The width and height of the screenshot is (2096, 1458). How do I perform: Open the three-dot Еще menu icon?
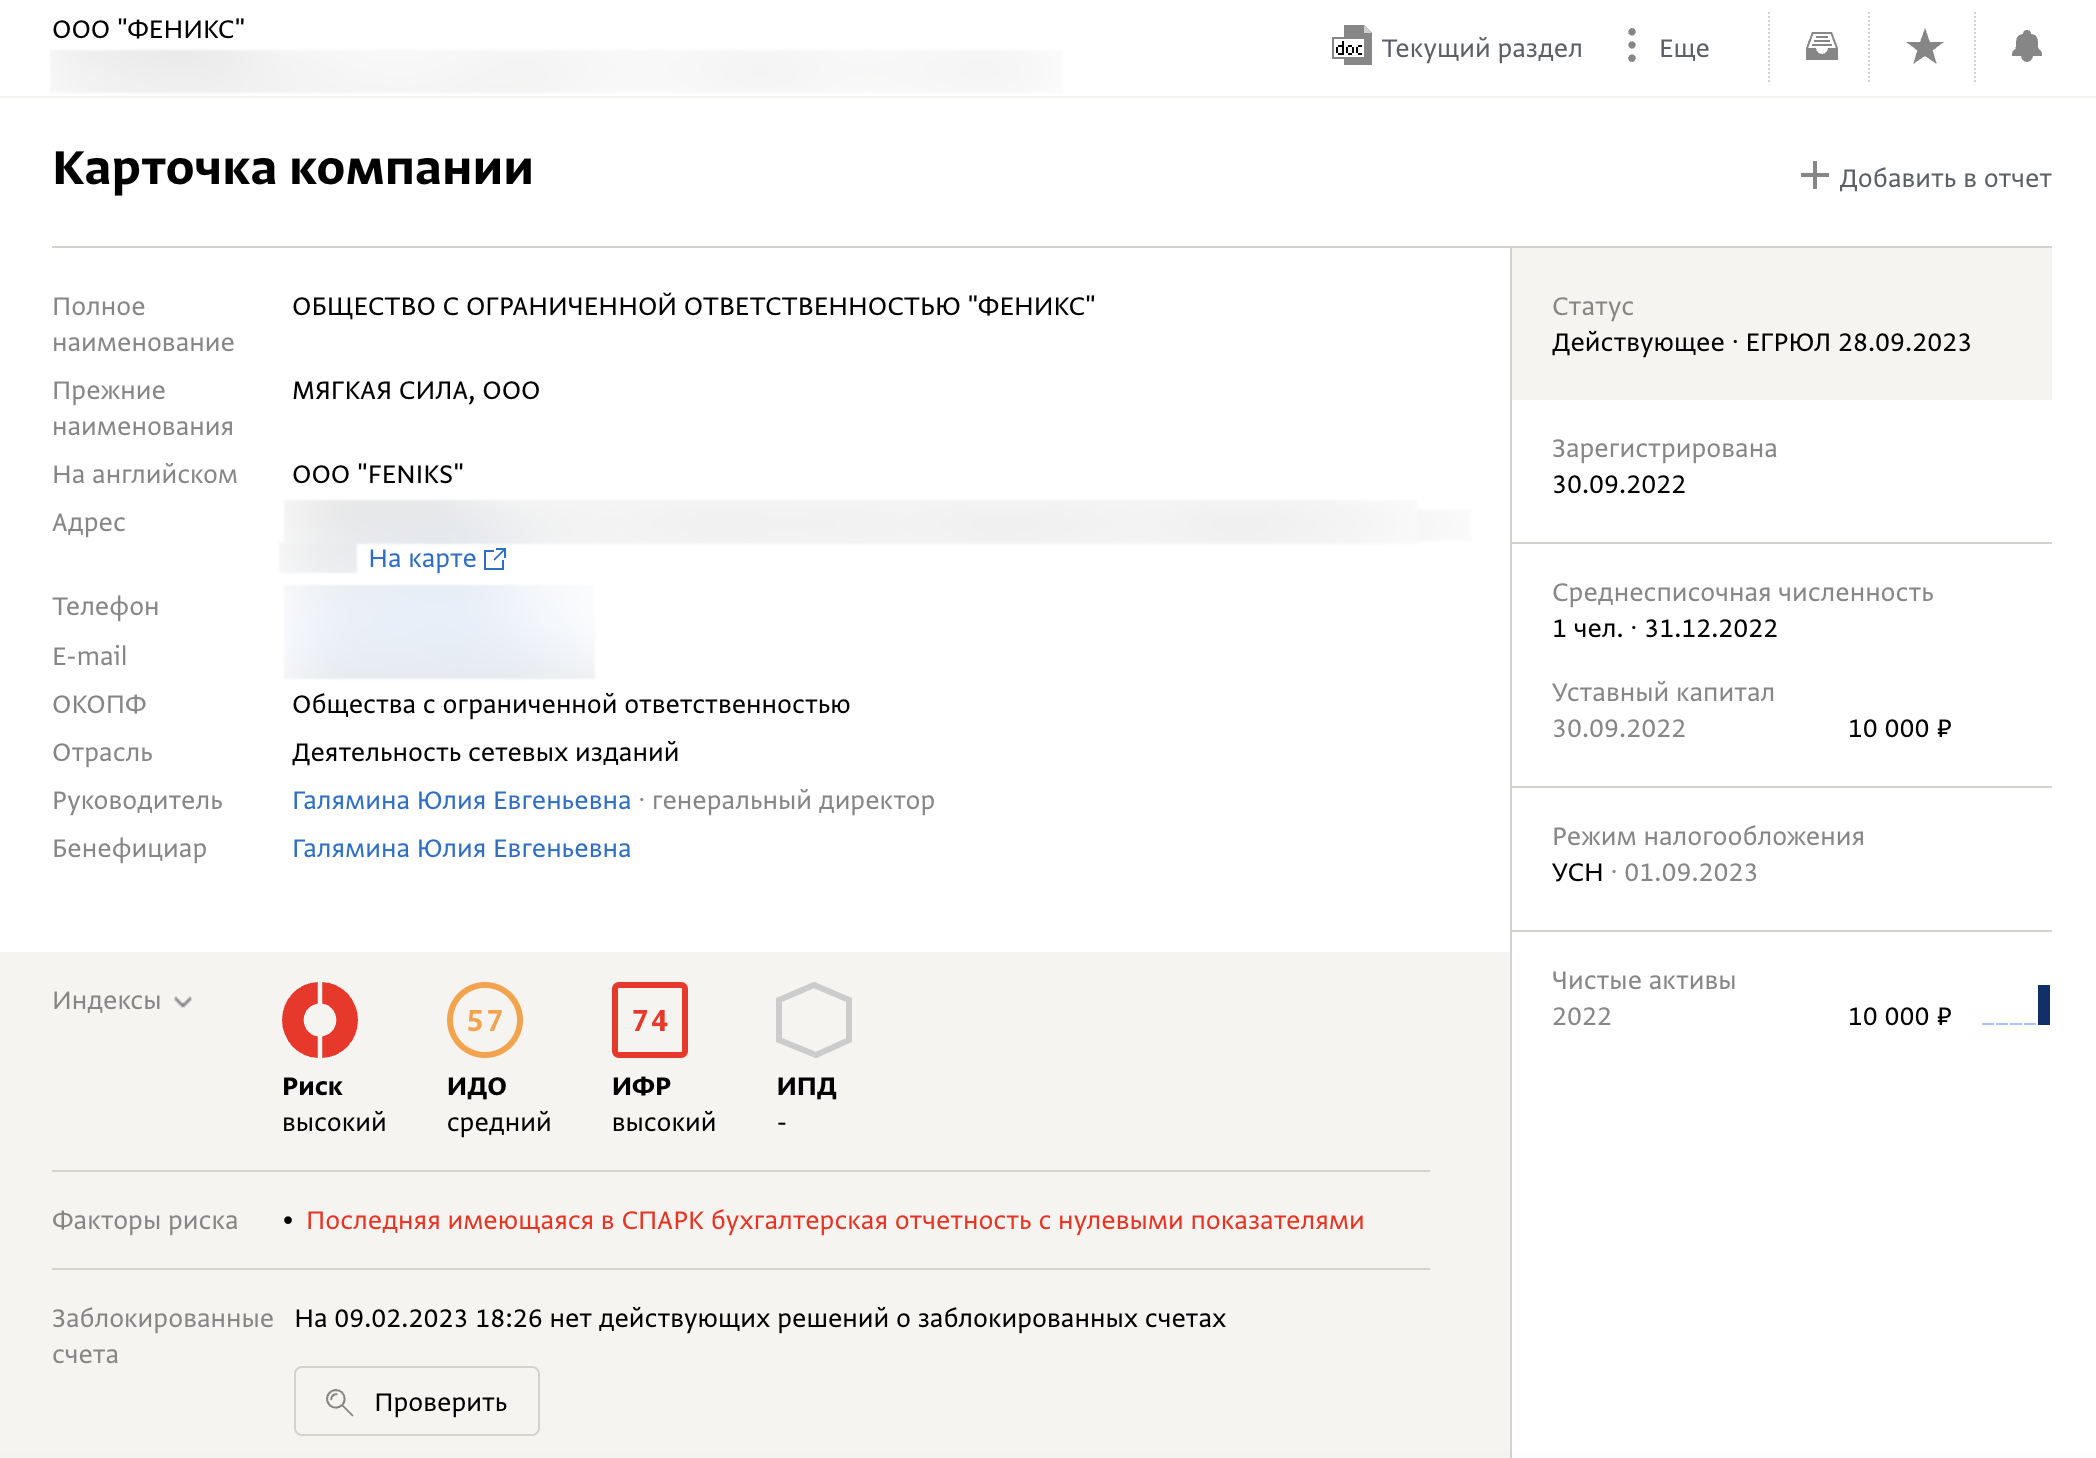coord(1632,46)
